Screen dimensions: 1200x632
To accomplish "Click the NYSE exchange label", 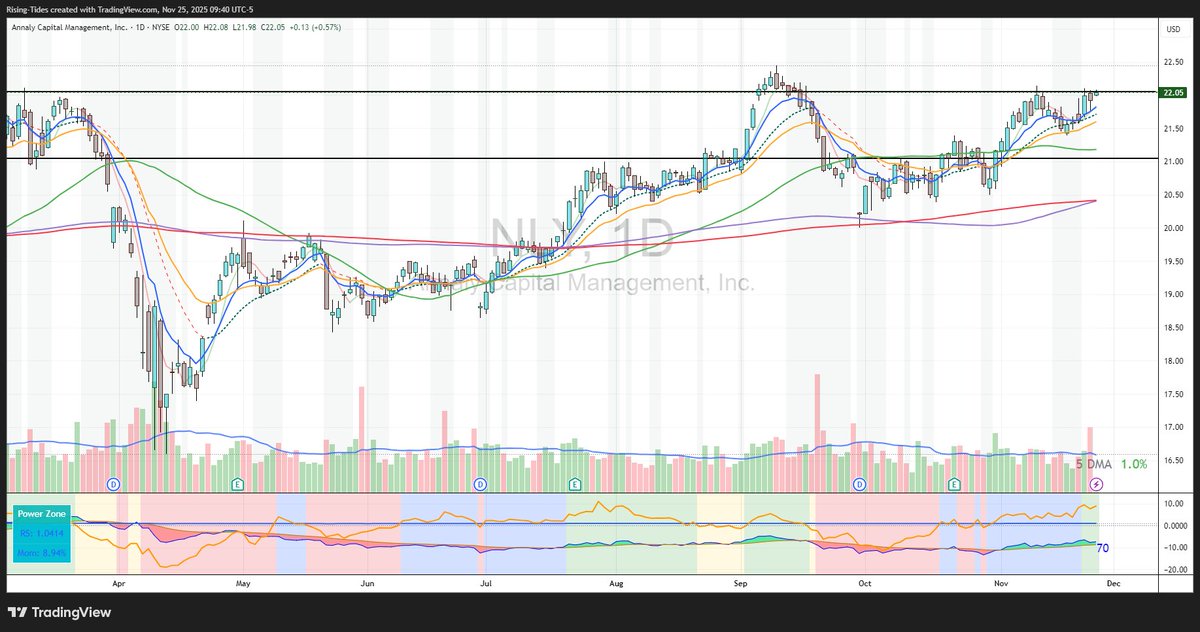I will pos(159,27).
